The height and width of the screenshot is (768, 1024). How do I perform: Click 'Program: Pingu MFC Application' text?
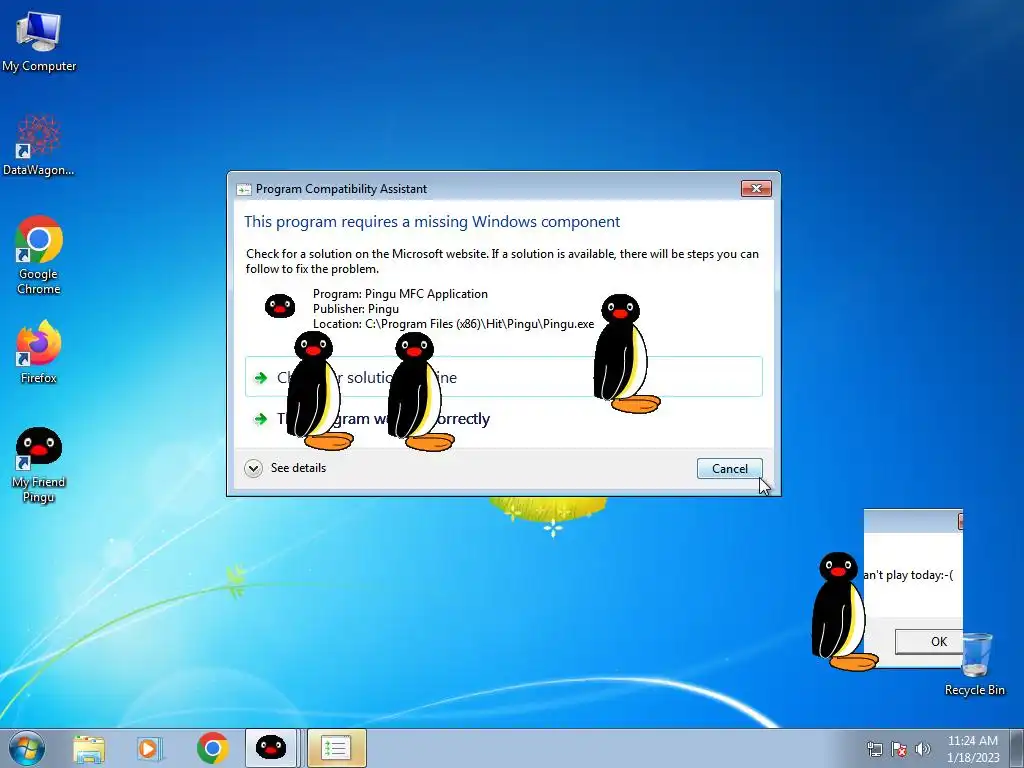click(400, 294)
